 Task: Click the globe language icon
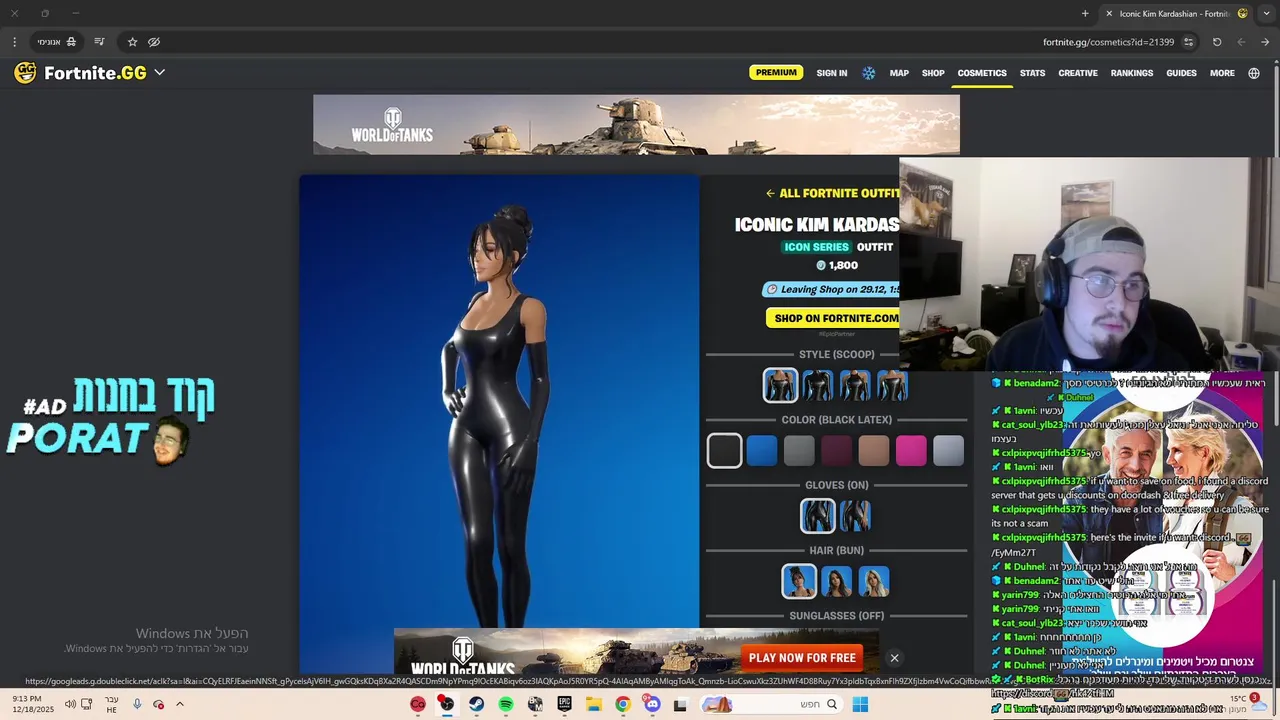(x=1254, y=73)
